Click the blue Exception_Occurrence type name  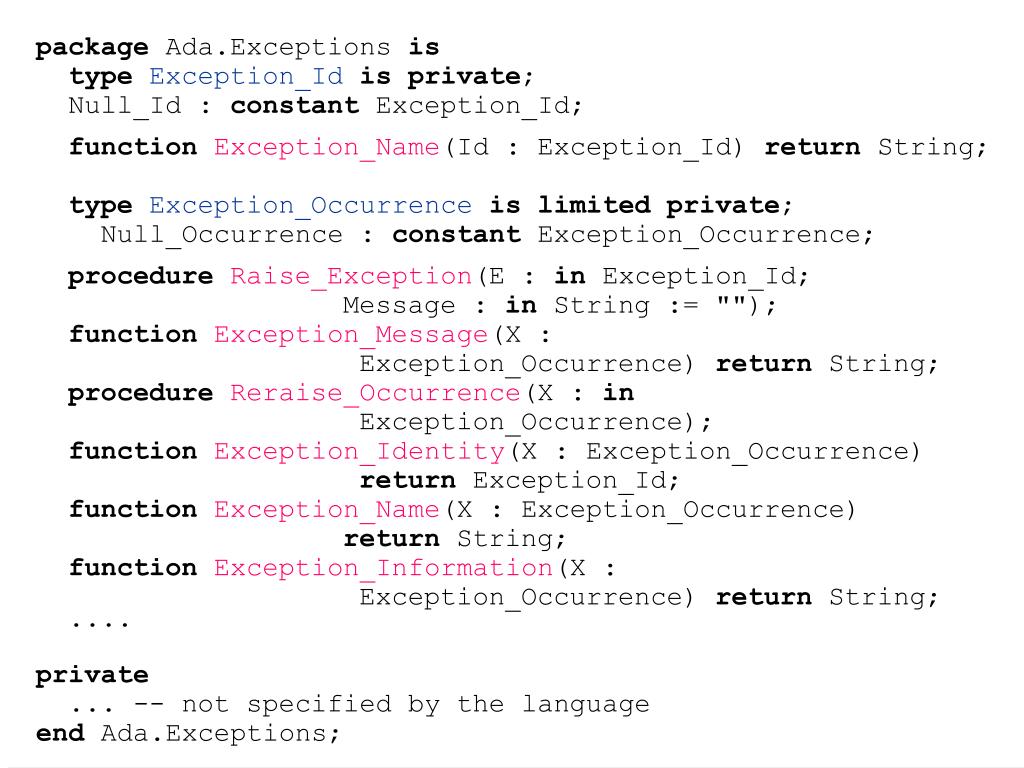pyautogui.click(x=310, y=206)
